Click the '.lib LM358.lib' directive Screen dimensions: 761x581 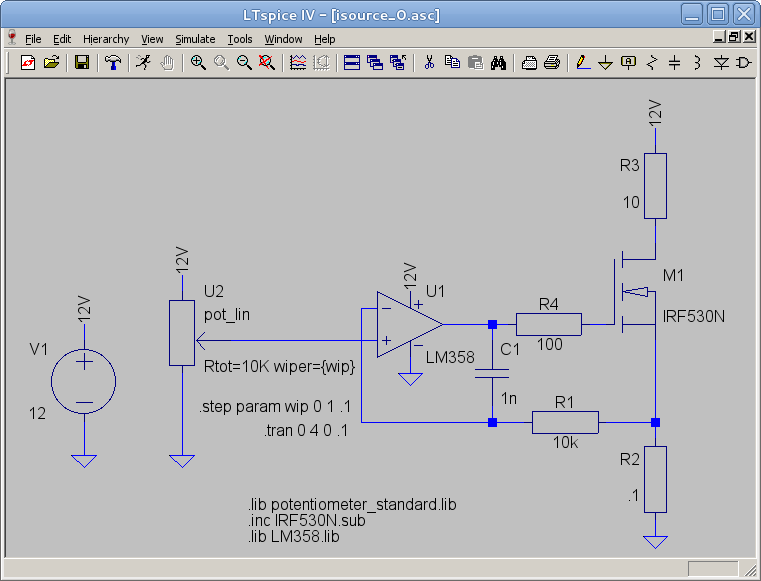pos(294,537)
